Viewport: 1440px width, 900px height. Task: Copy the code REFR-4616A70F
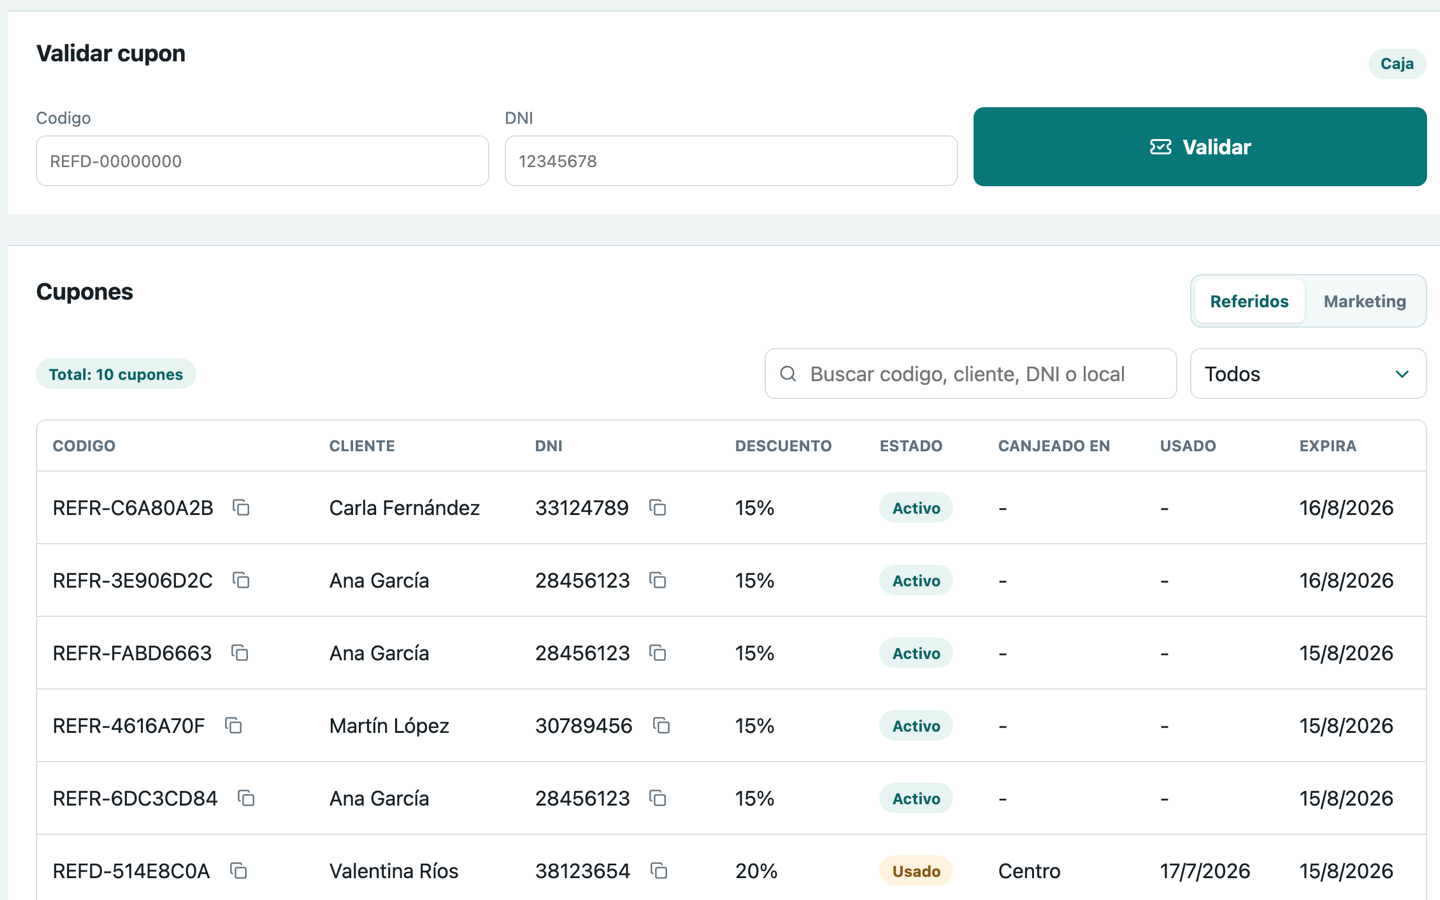click(x=233, y=725)
